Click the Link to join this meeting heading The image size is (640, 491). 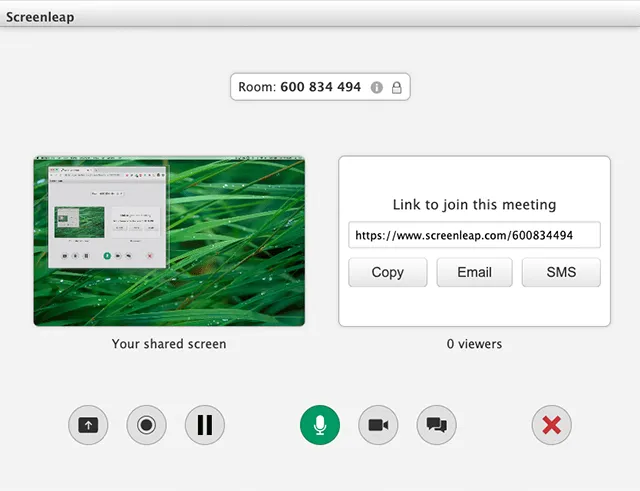(x=474, y=204)
